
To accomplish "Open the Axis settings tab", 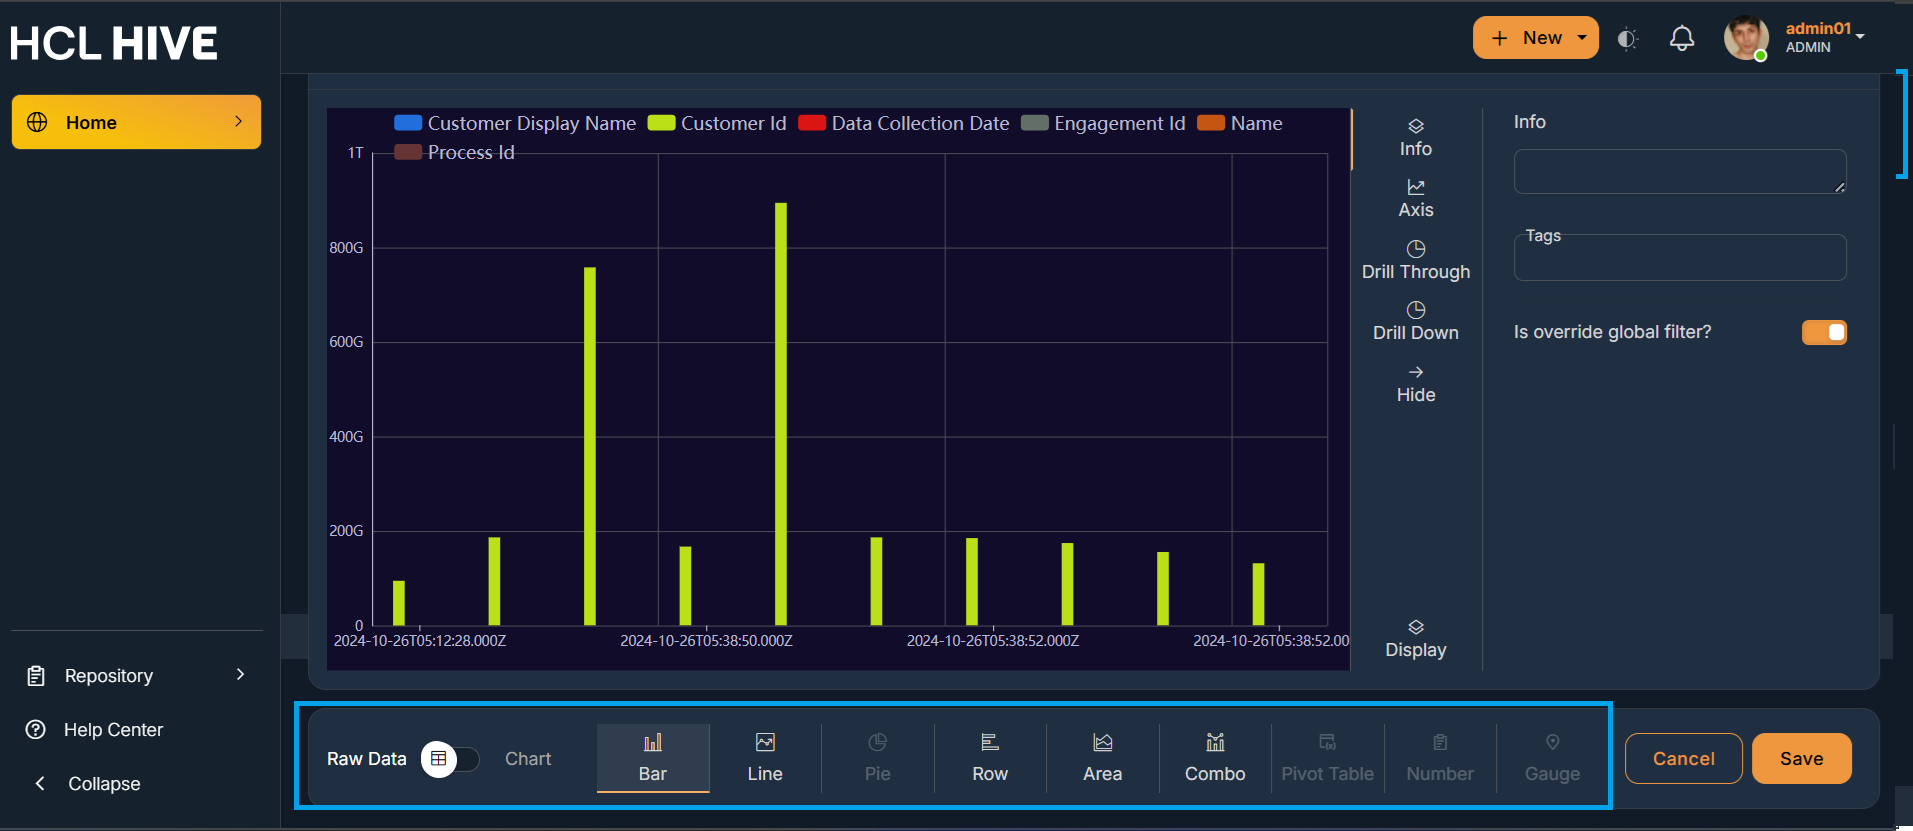I will (x=1415, y=199).
